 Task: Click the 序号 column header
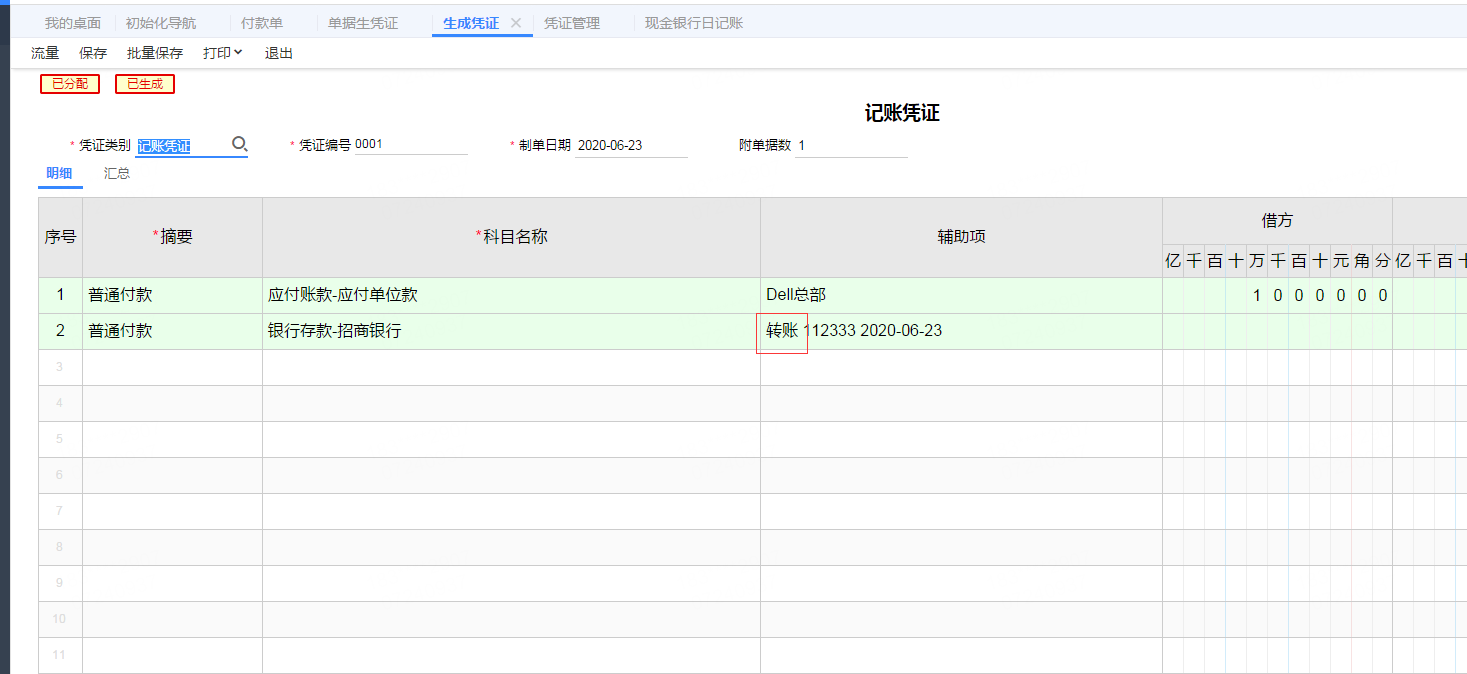[x=60, y=237]
